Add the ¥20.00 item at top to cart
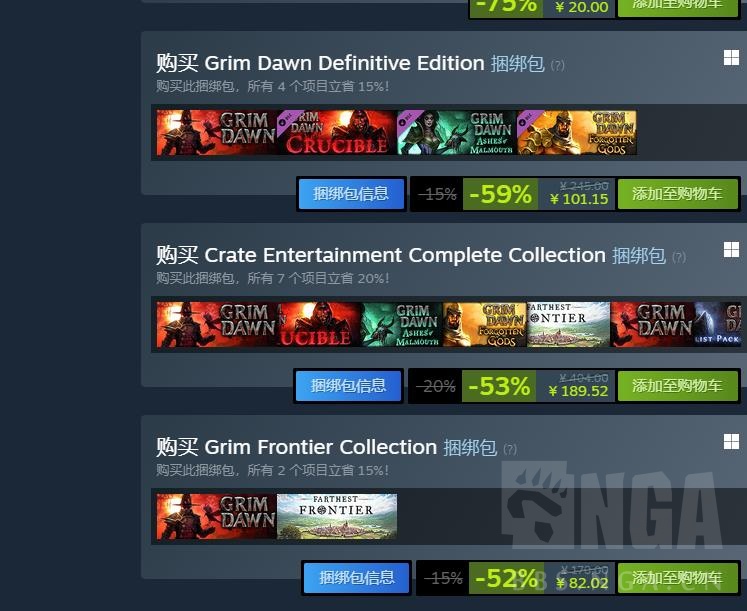The height and width of the screenshot is (611, 747). pos(677,8)
